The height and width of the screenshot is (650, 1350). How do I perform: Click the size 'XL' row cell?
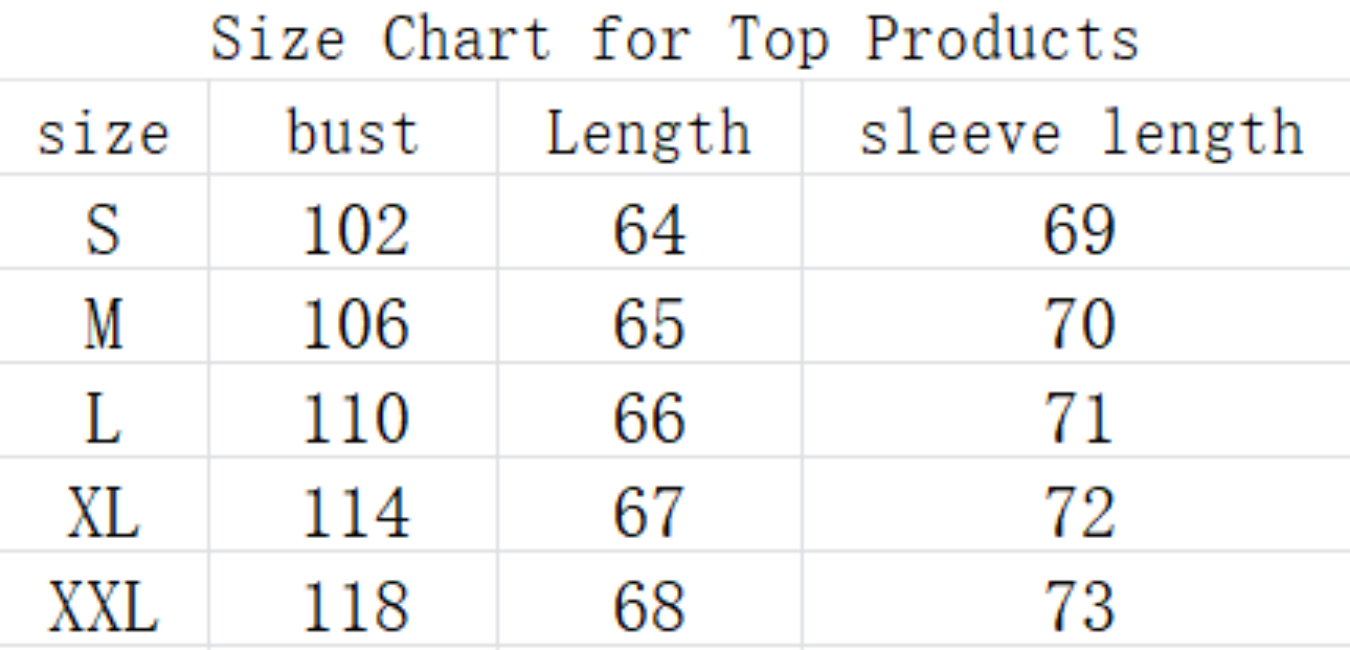pos(103,512)
